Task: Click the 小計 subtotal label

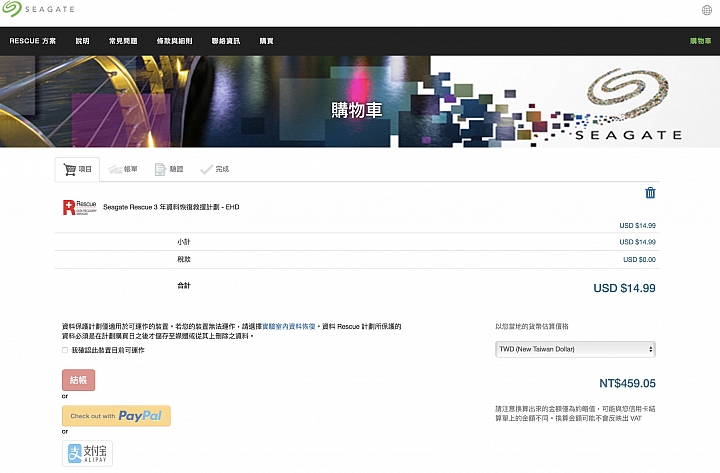Action: (184, 242)
